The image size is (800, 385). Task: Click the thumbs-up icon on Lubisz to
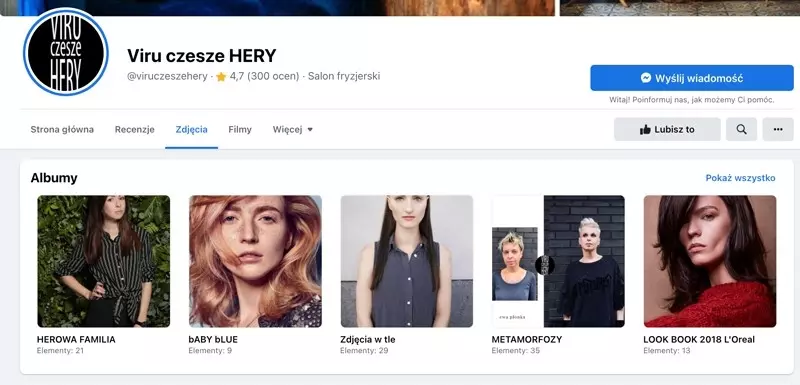[x=645, y=130]
